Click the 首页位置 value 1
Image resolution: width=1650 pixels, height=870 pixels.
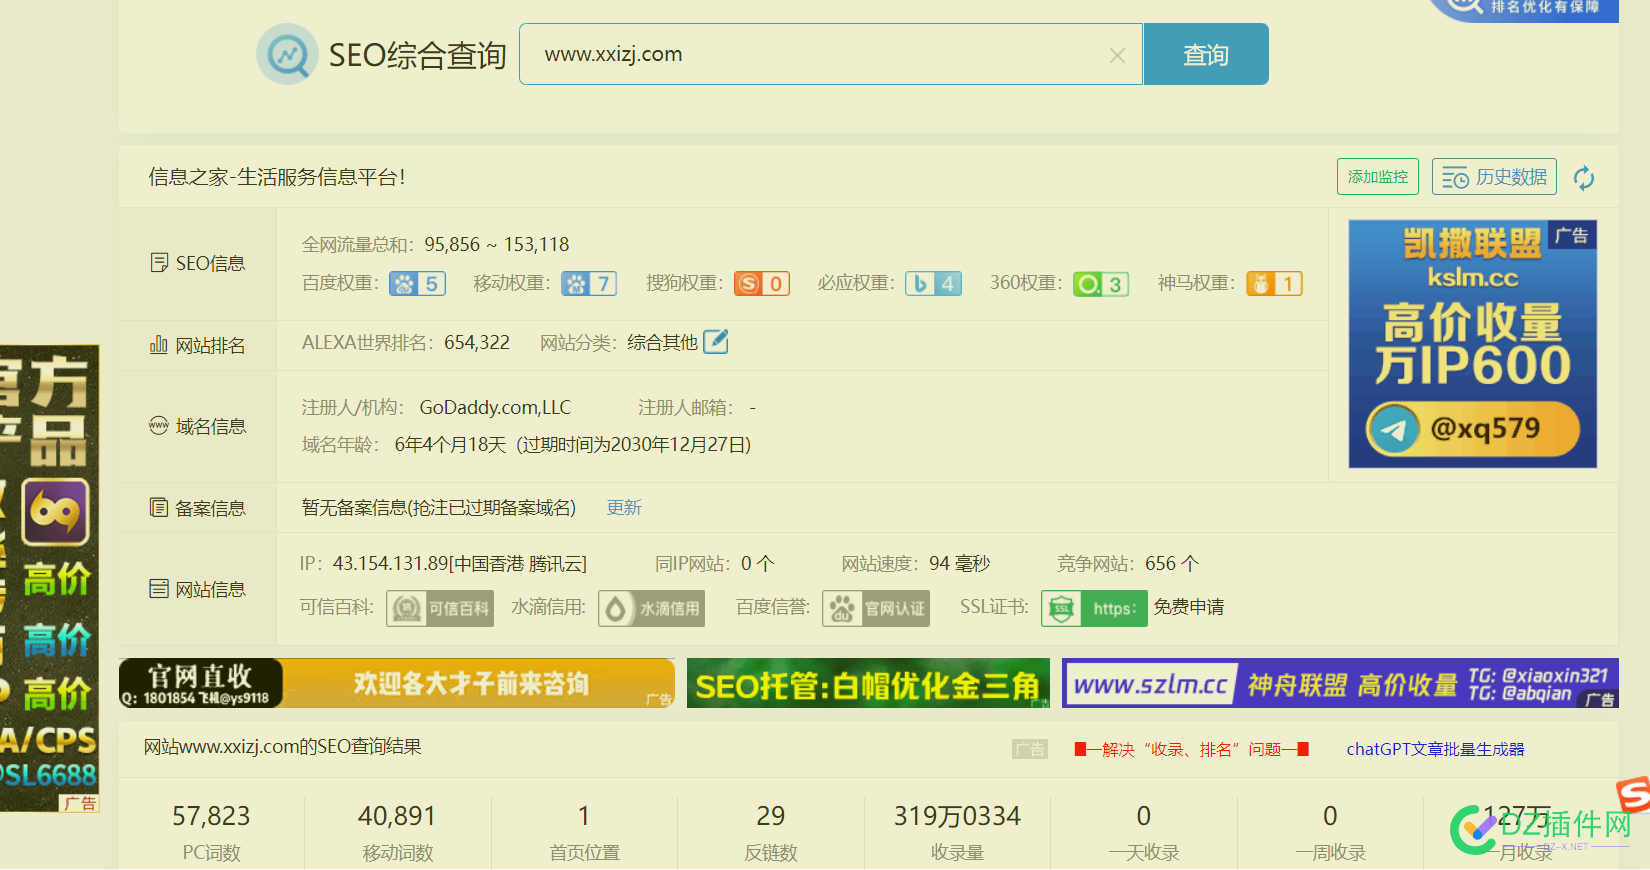(584, 816)
